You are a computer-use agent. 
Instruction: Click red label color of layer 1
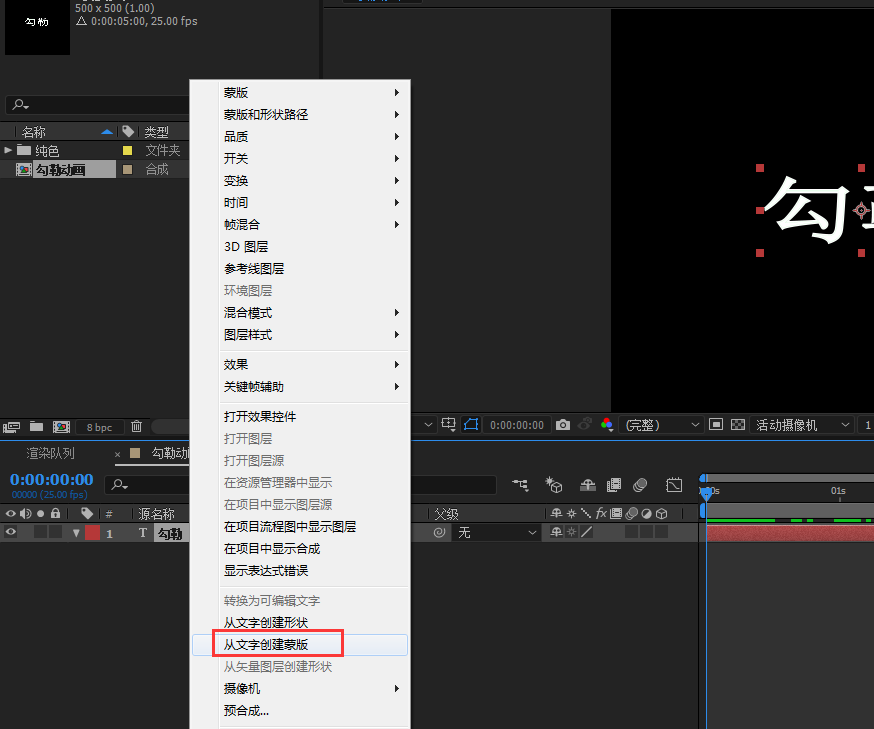[93, 533]
